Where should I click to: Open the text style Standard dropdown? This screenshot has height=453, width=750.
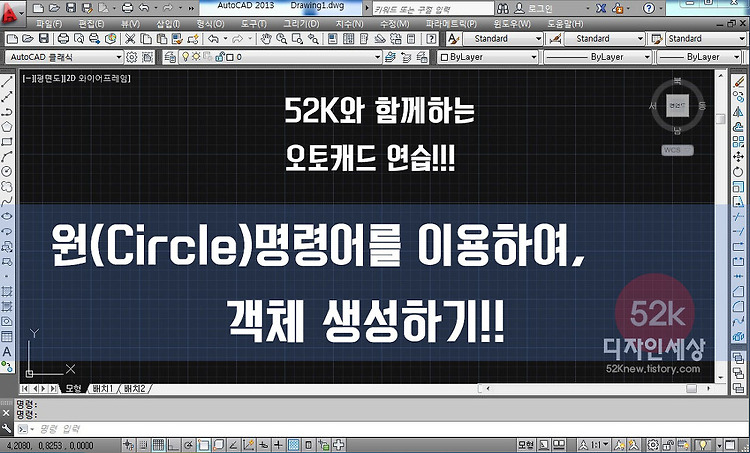[502, 39]
